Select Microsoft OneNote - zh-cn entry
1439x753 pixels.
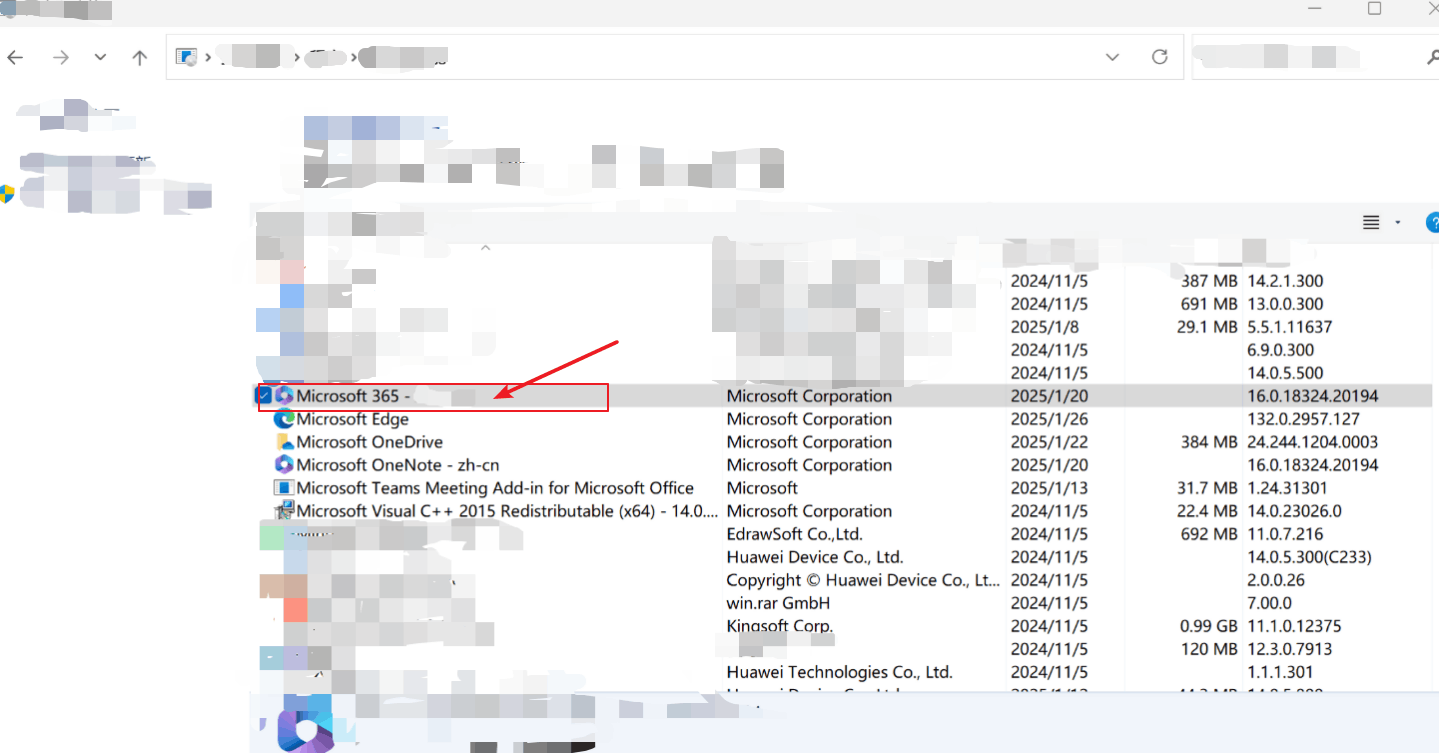(x=398, y=465)
